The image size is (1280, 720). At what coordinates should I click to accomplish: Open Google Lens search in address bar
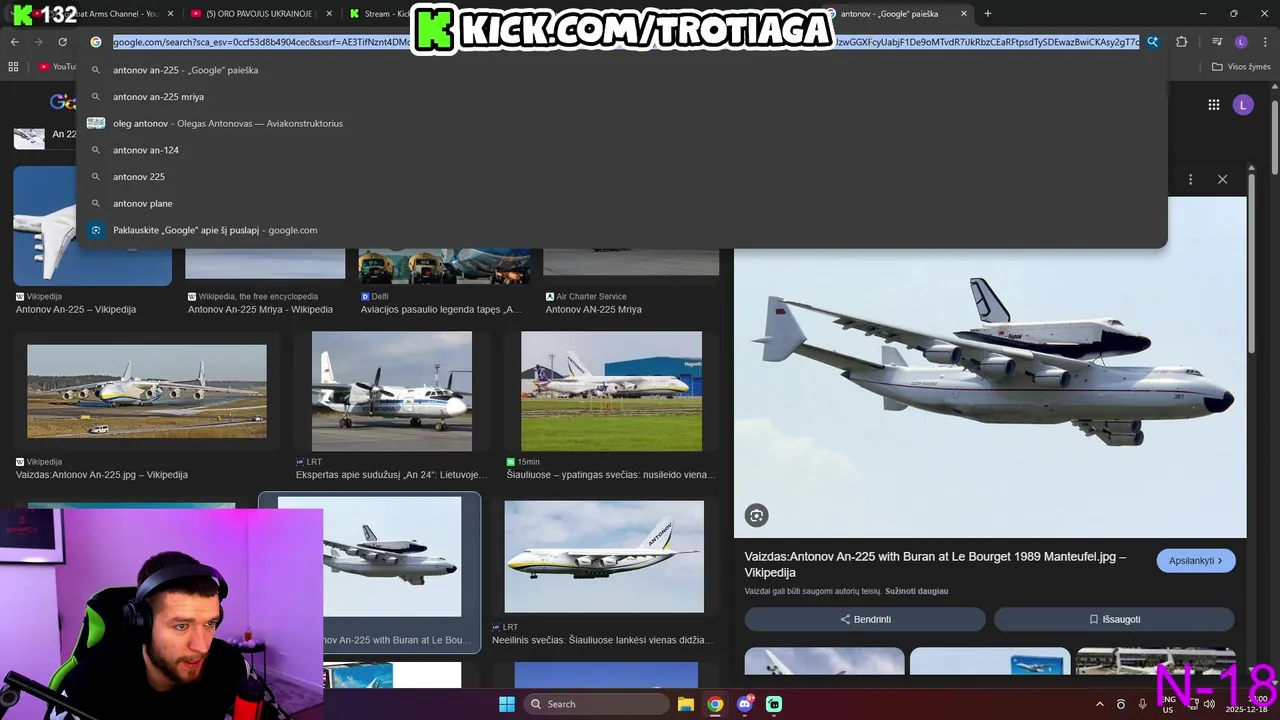coord(1153,42)
